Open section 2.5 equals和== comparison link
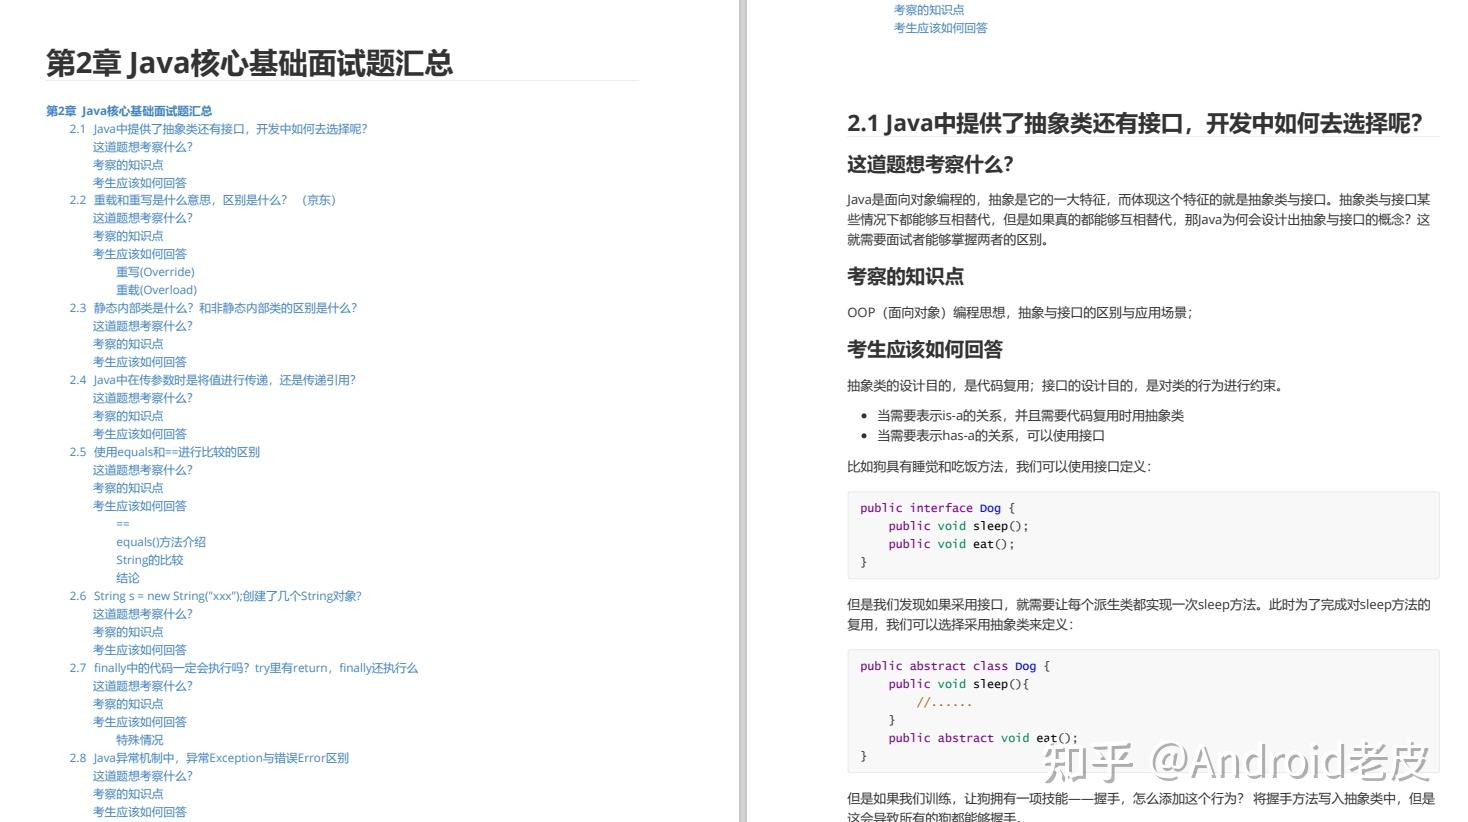 pyautogui.click(x=164, y=452)
